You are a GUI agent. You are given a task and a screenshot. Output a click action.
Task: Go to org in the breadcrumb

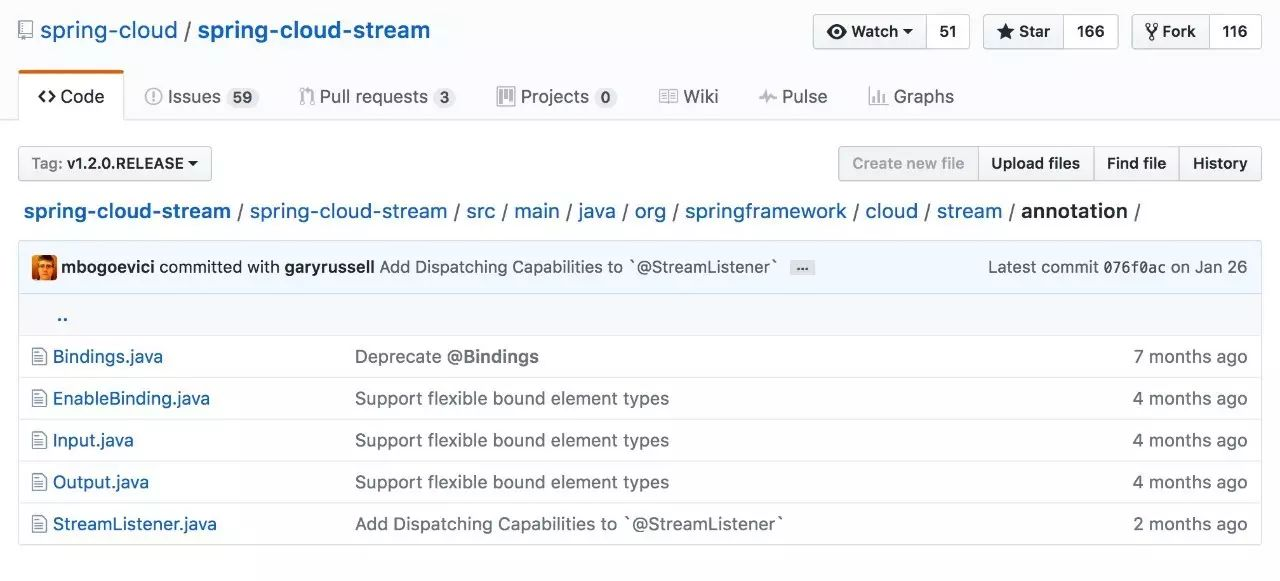[x=650, y=212]
